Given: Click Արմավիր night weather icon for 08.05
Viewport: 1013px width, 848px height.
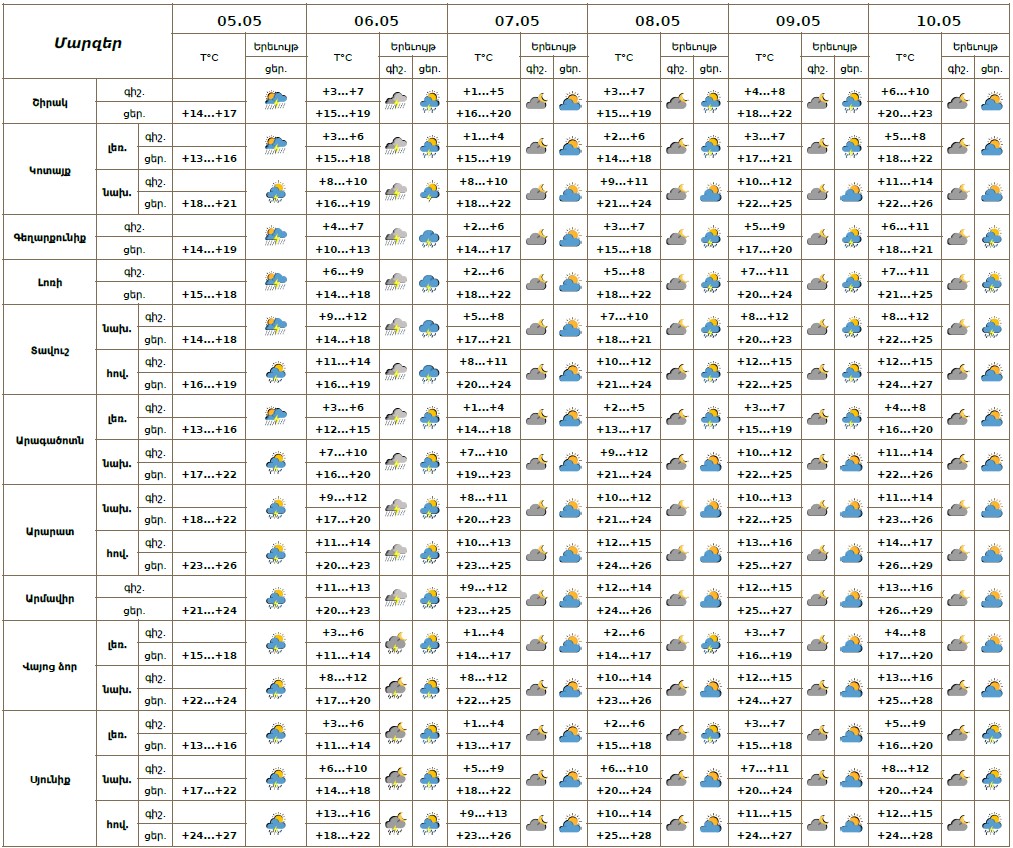Looking at the screenshot, I should (x=677, y=598).
